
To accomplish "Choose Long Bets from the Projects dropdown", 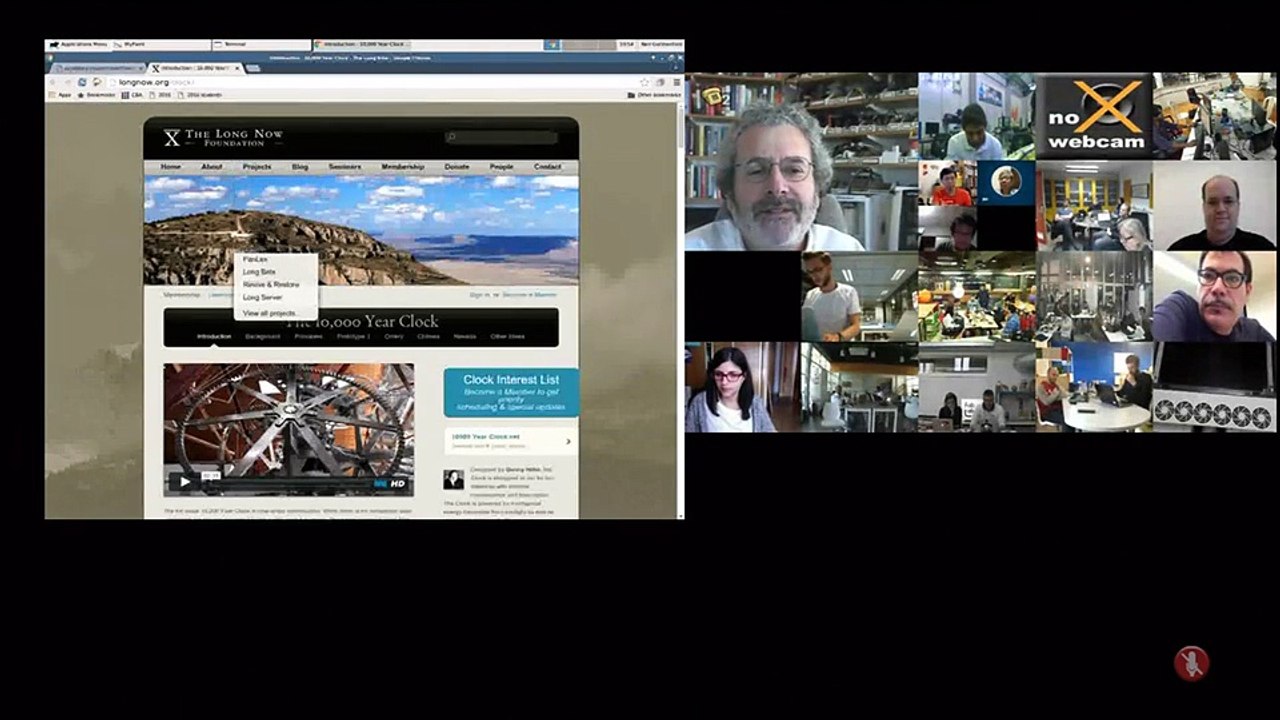I will 259,272.
